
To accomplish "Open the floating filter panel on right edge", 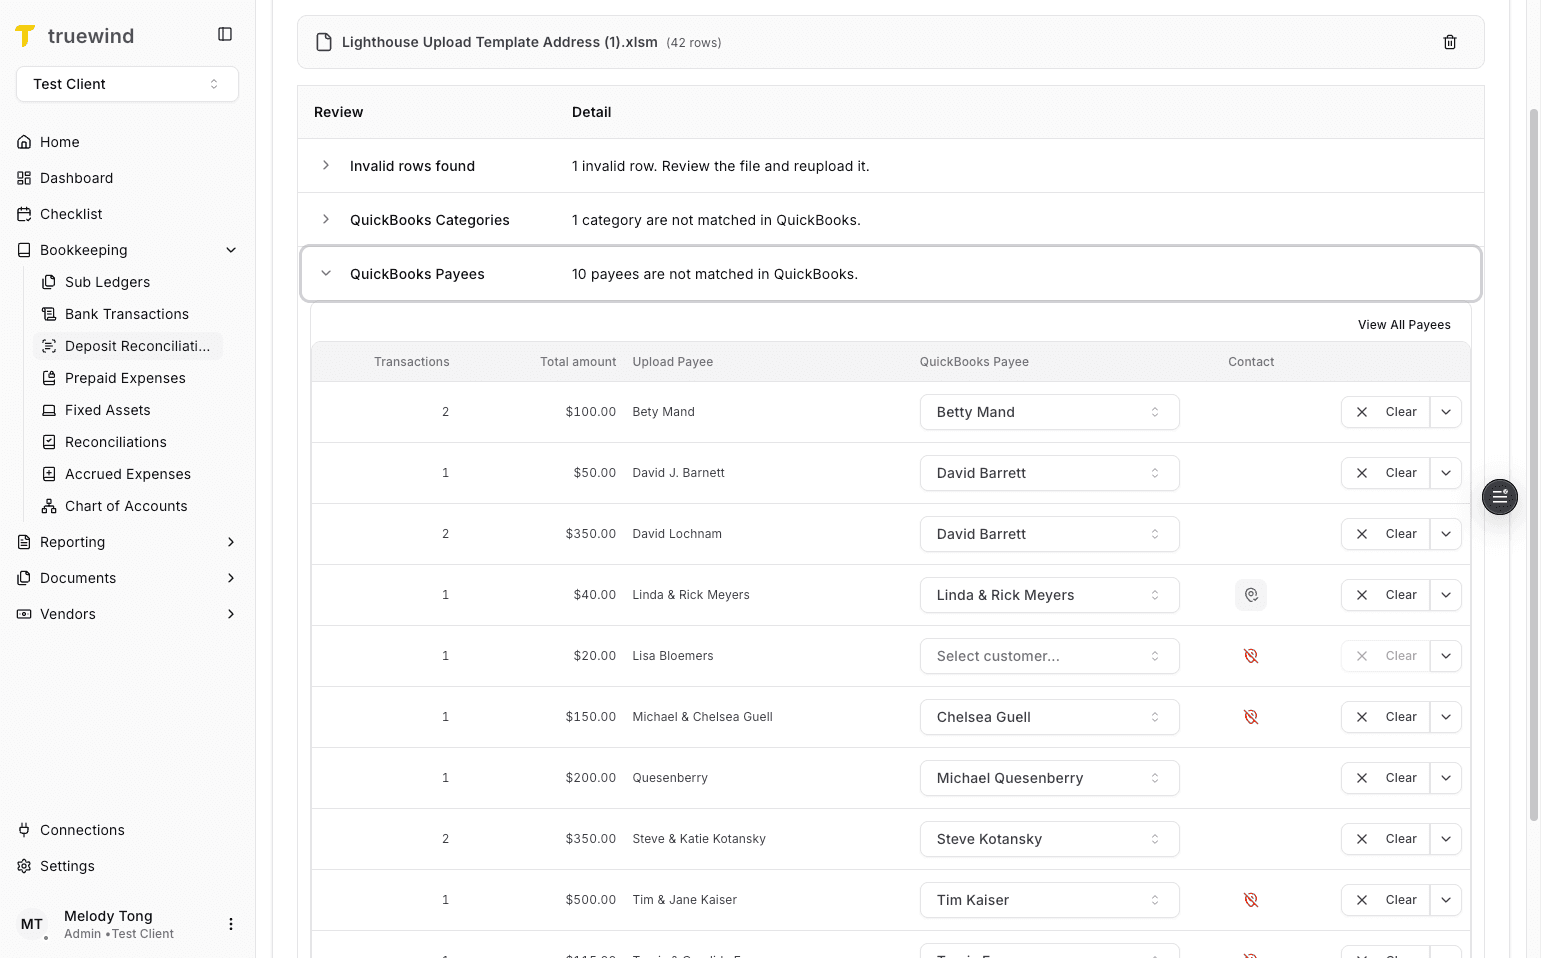I will 1499,497.
